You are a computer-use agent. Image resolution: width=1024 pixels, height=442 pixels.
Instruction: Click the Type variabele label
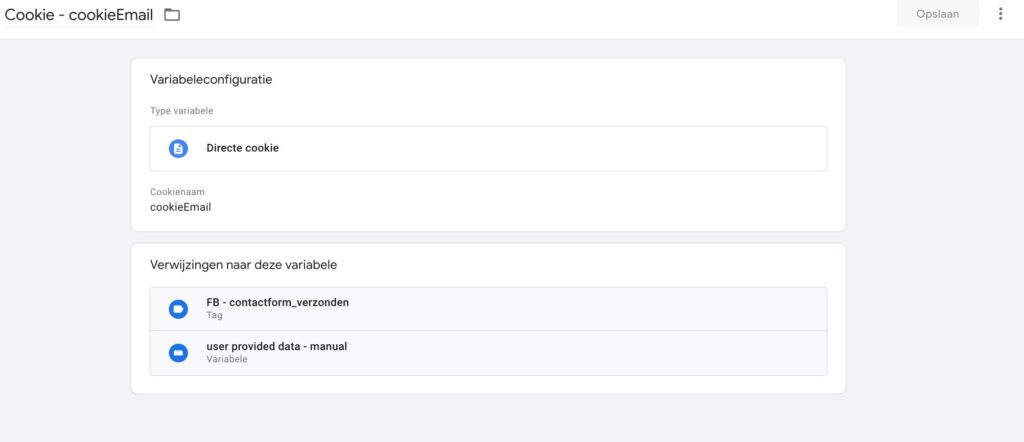point(182,111)
